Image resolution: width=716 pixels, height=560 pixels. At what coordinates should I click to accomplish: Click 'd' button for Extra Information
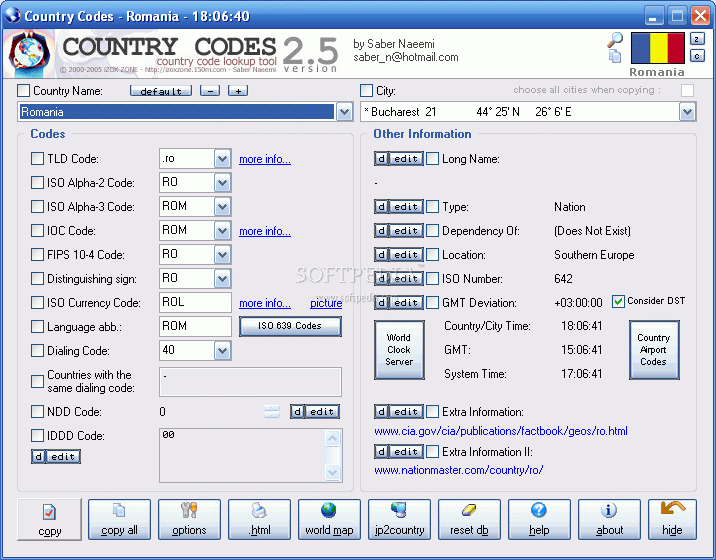click(381, 412)
